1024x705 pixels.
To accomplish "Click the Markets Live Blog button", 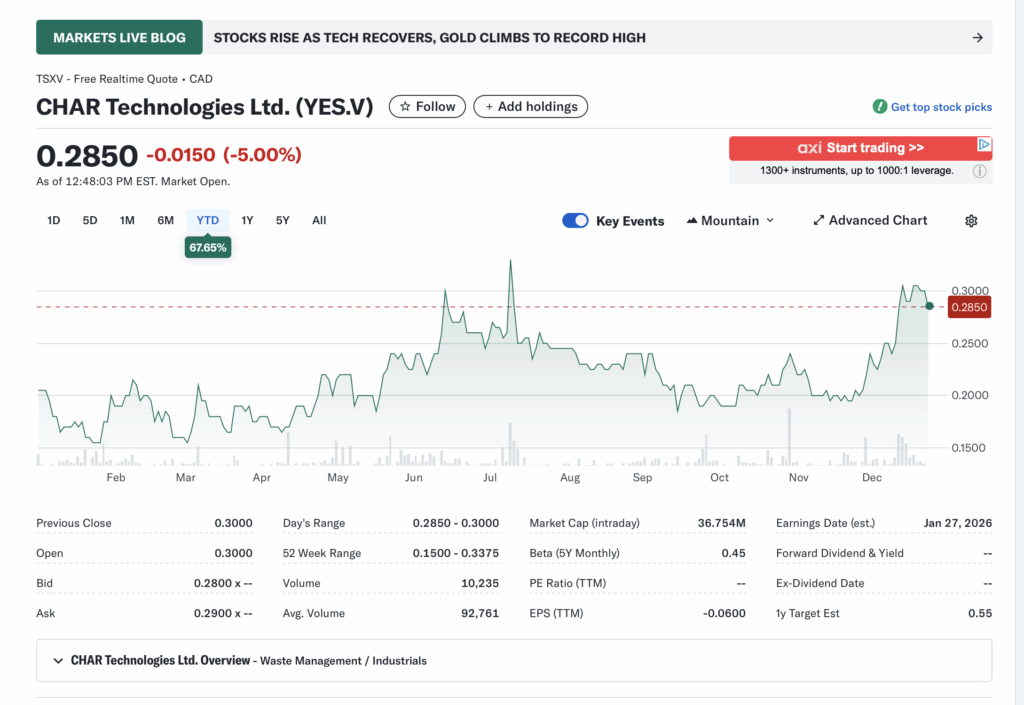I will coord(119,36).
